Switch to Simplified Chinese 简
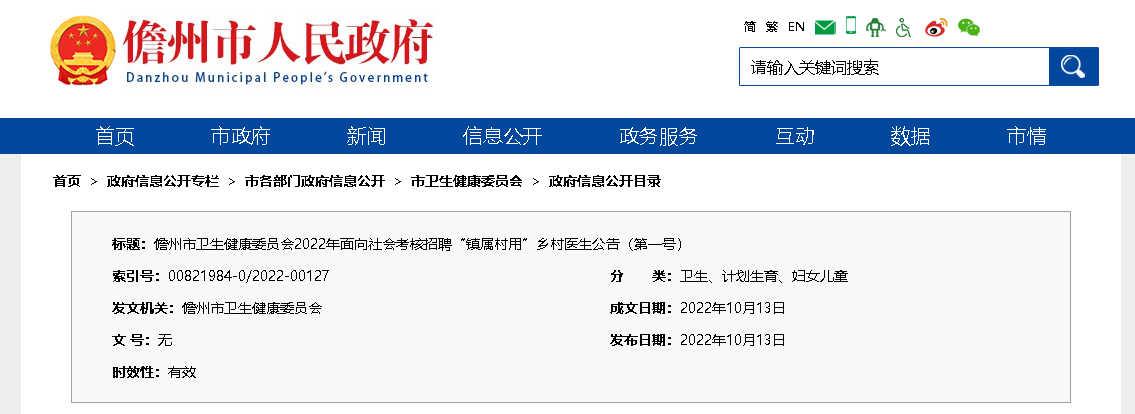The height and width of the screenshot is (414, 1135). pyautogui.click(x=750, y=27)
